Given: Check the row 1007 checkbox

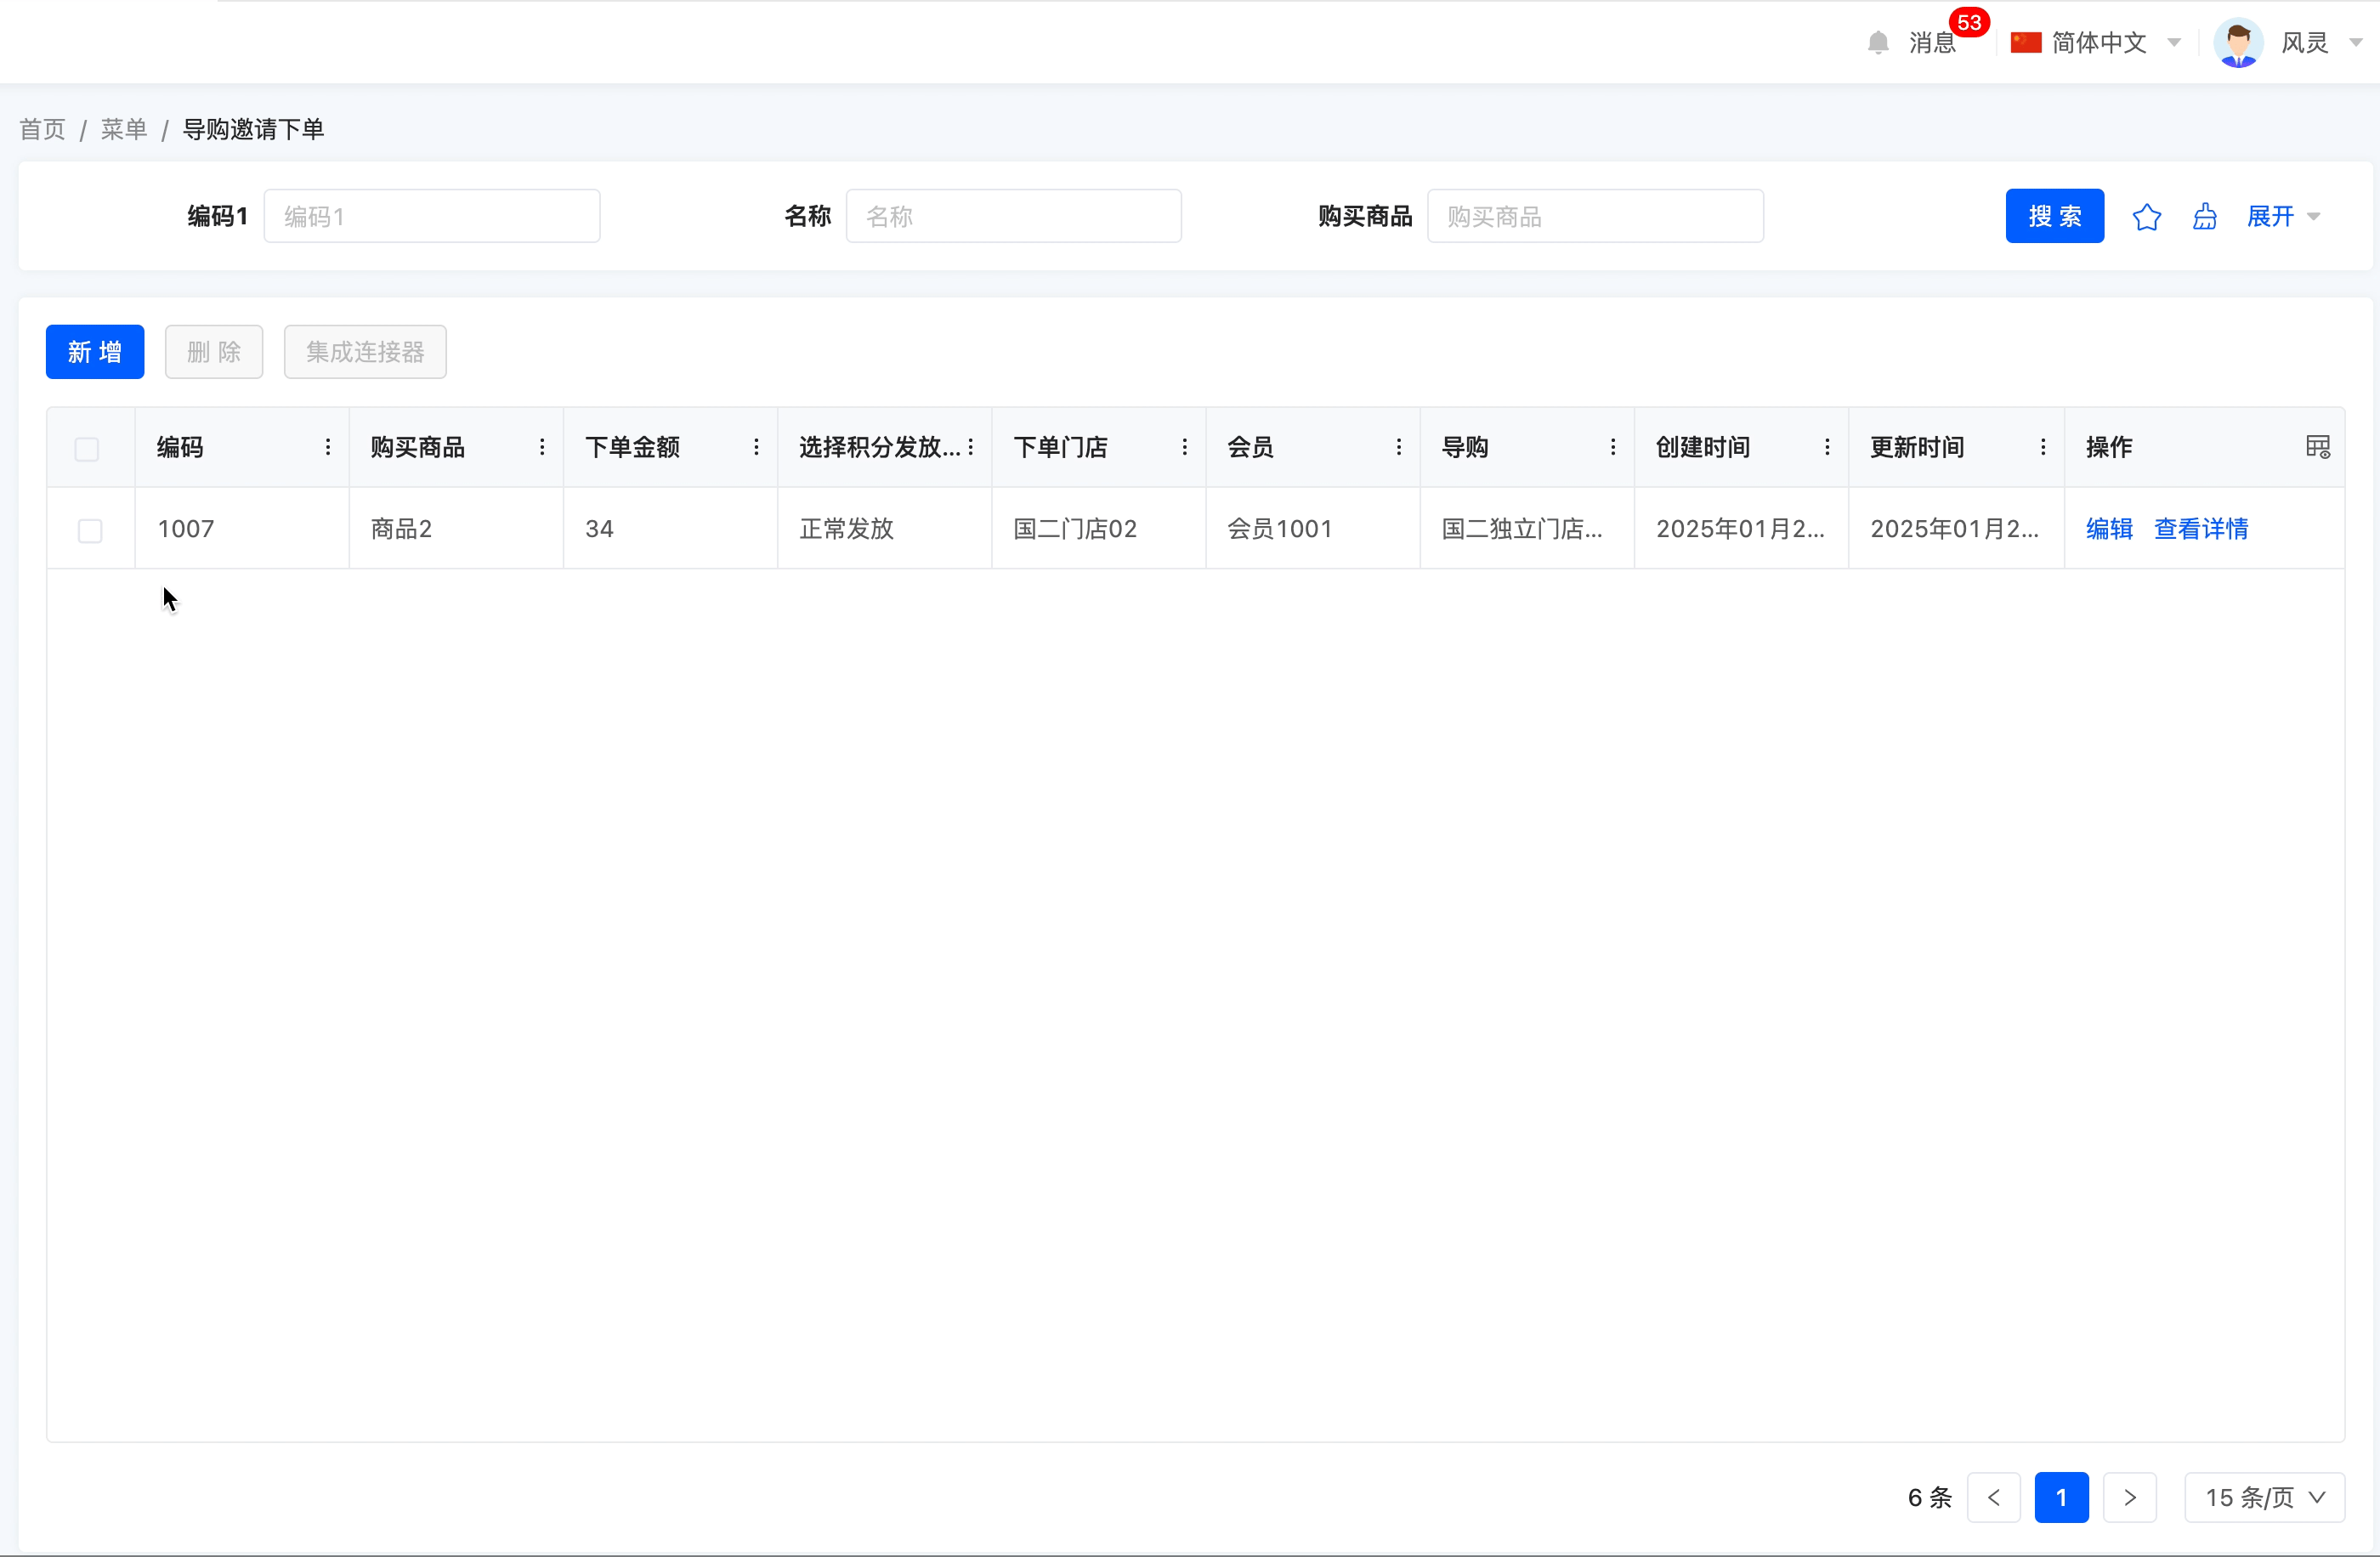Looking at the screenshot, I should [90, 530].
